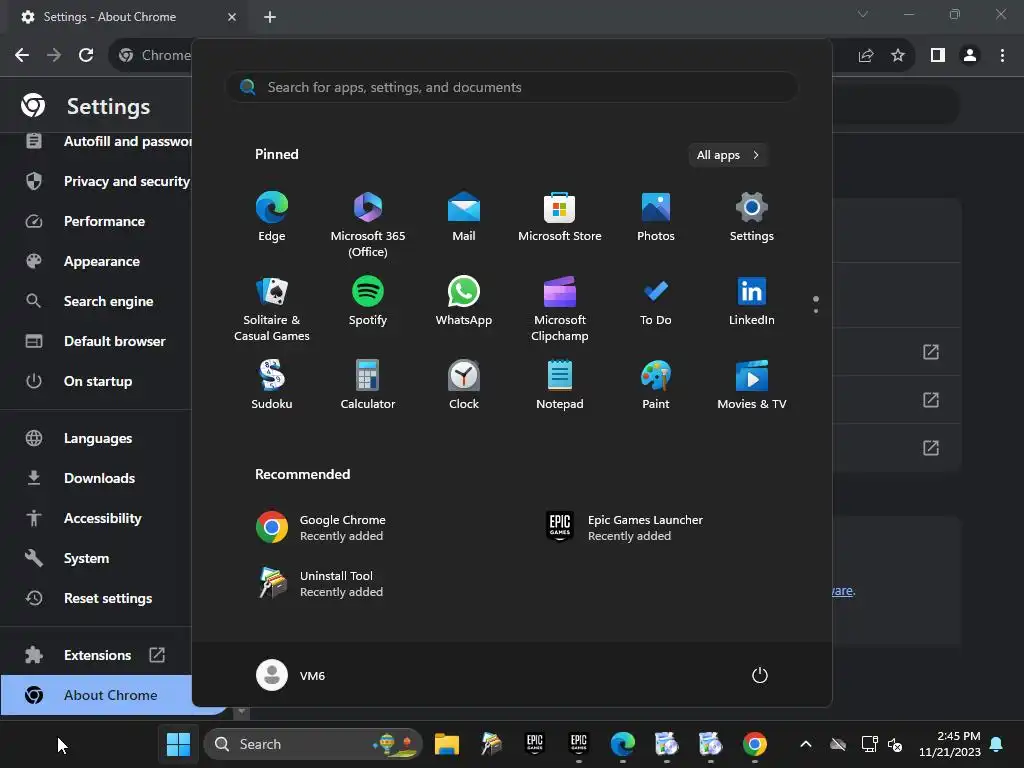Open the notification bell in taskbar

click(x=996, y=744)
